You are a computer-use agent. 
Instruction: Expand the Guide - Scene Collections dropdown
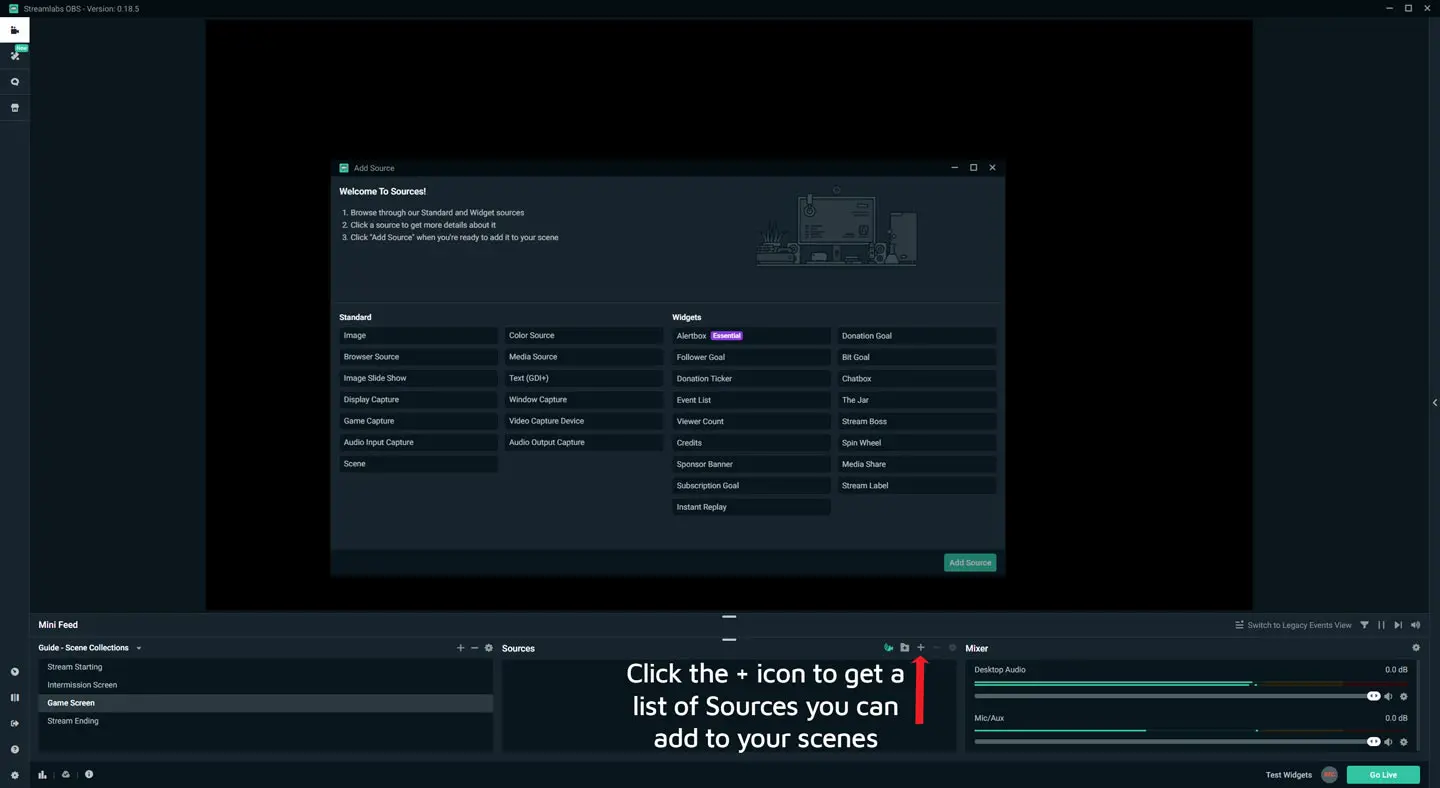point(90,648)
